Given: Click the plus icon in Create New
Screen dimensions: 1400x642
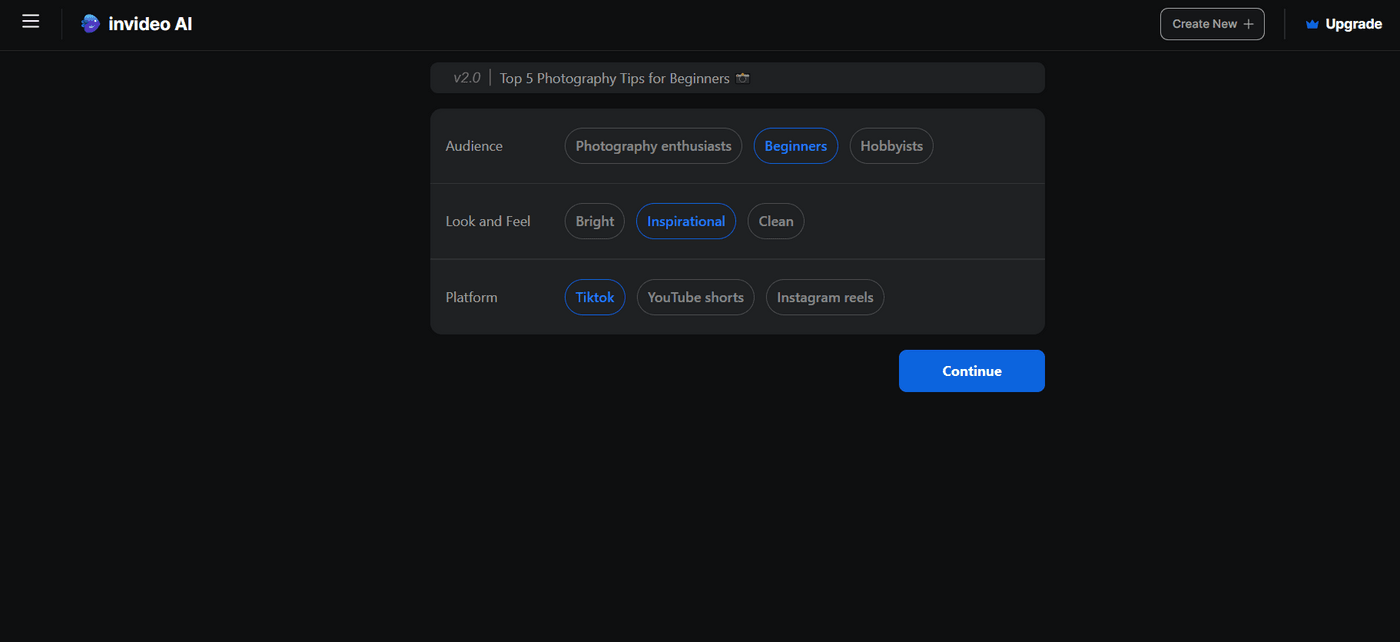Looking at the screenshot, I should (x=1248, y=23).
